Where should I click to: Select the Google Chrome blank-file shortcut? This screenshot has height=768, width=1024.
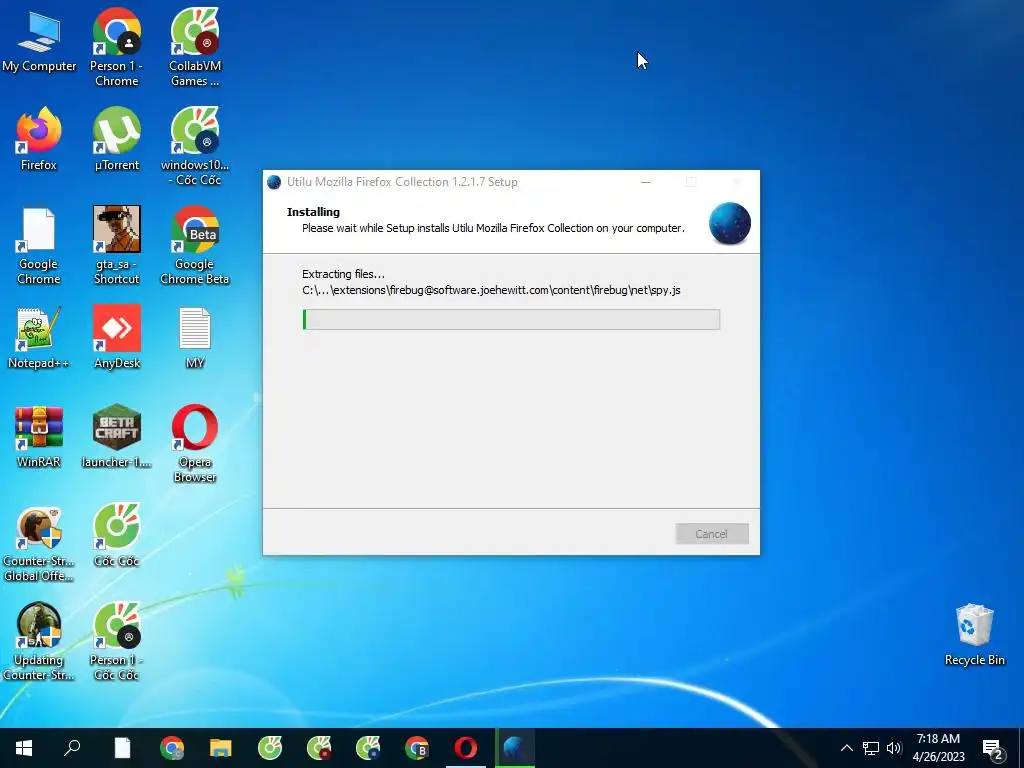pyautogui.click(x=39, y=246)
